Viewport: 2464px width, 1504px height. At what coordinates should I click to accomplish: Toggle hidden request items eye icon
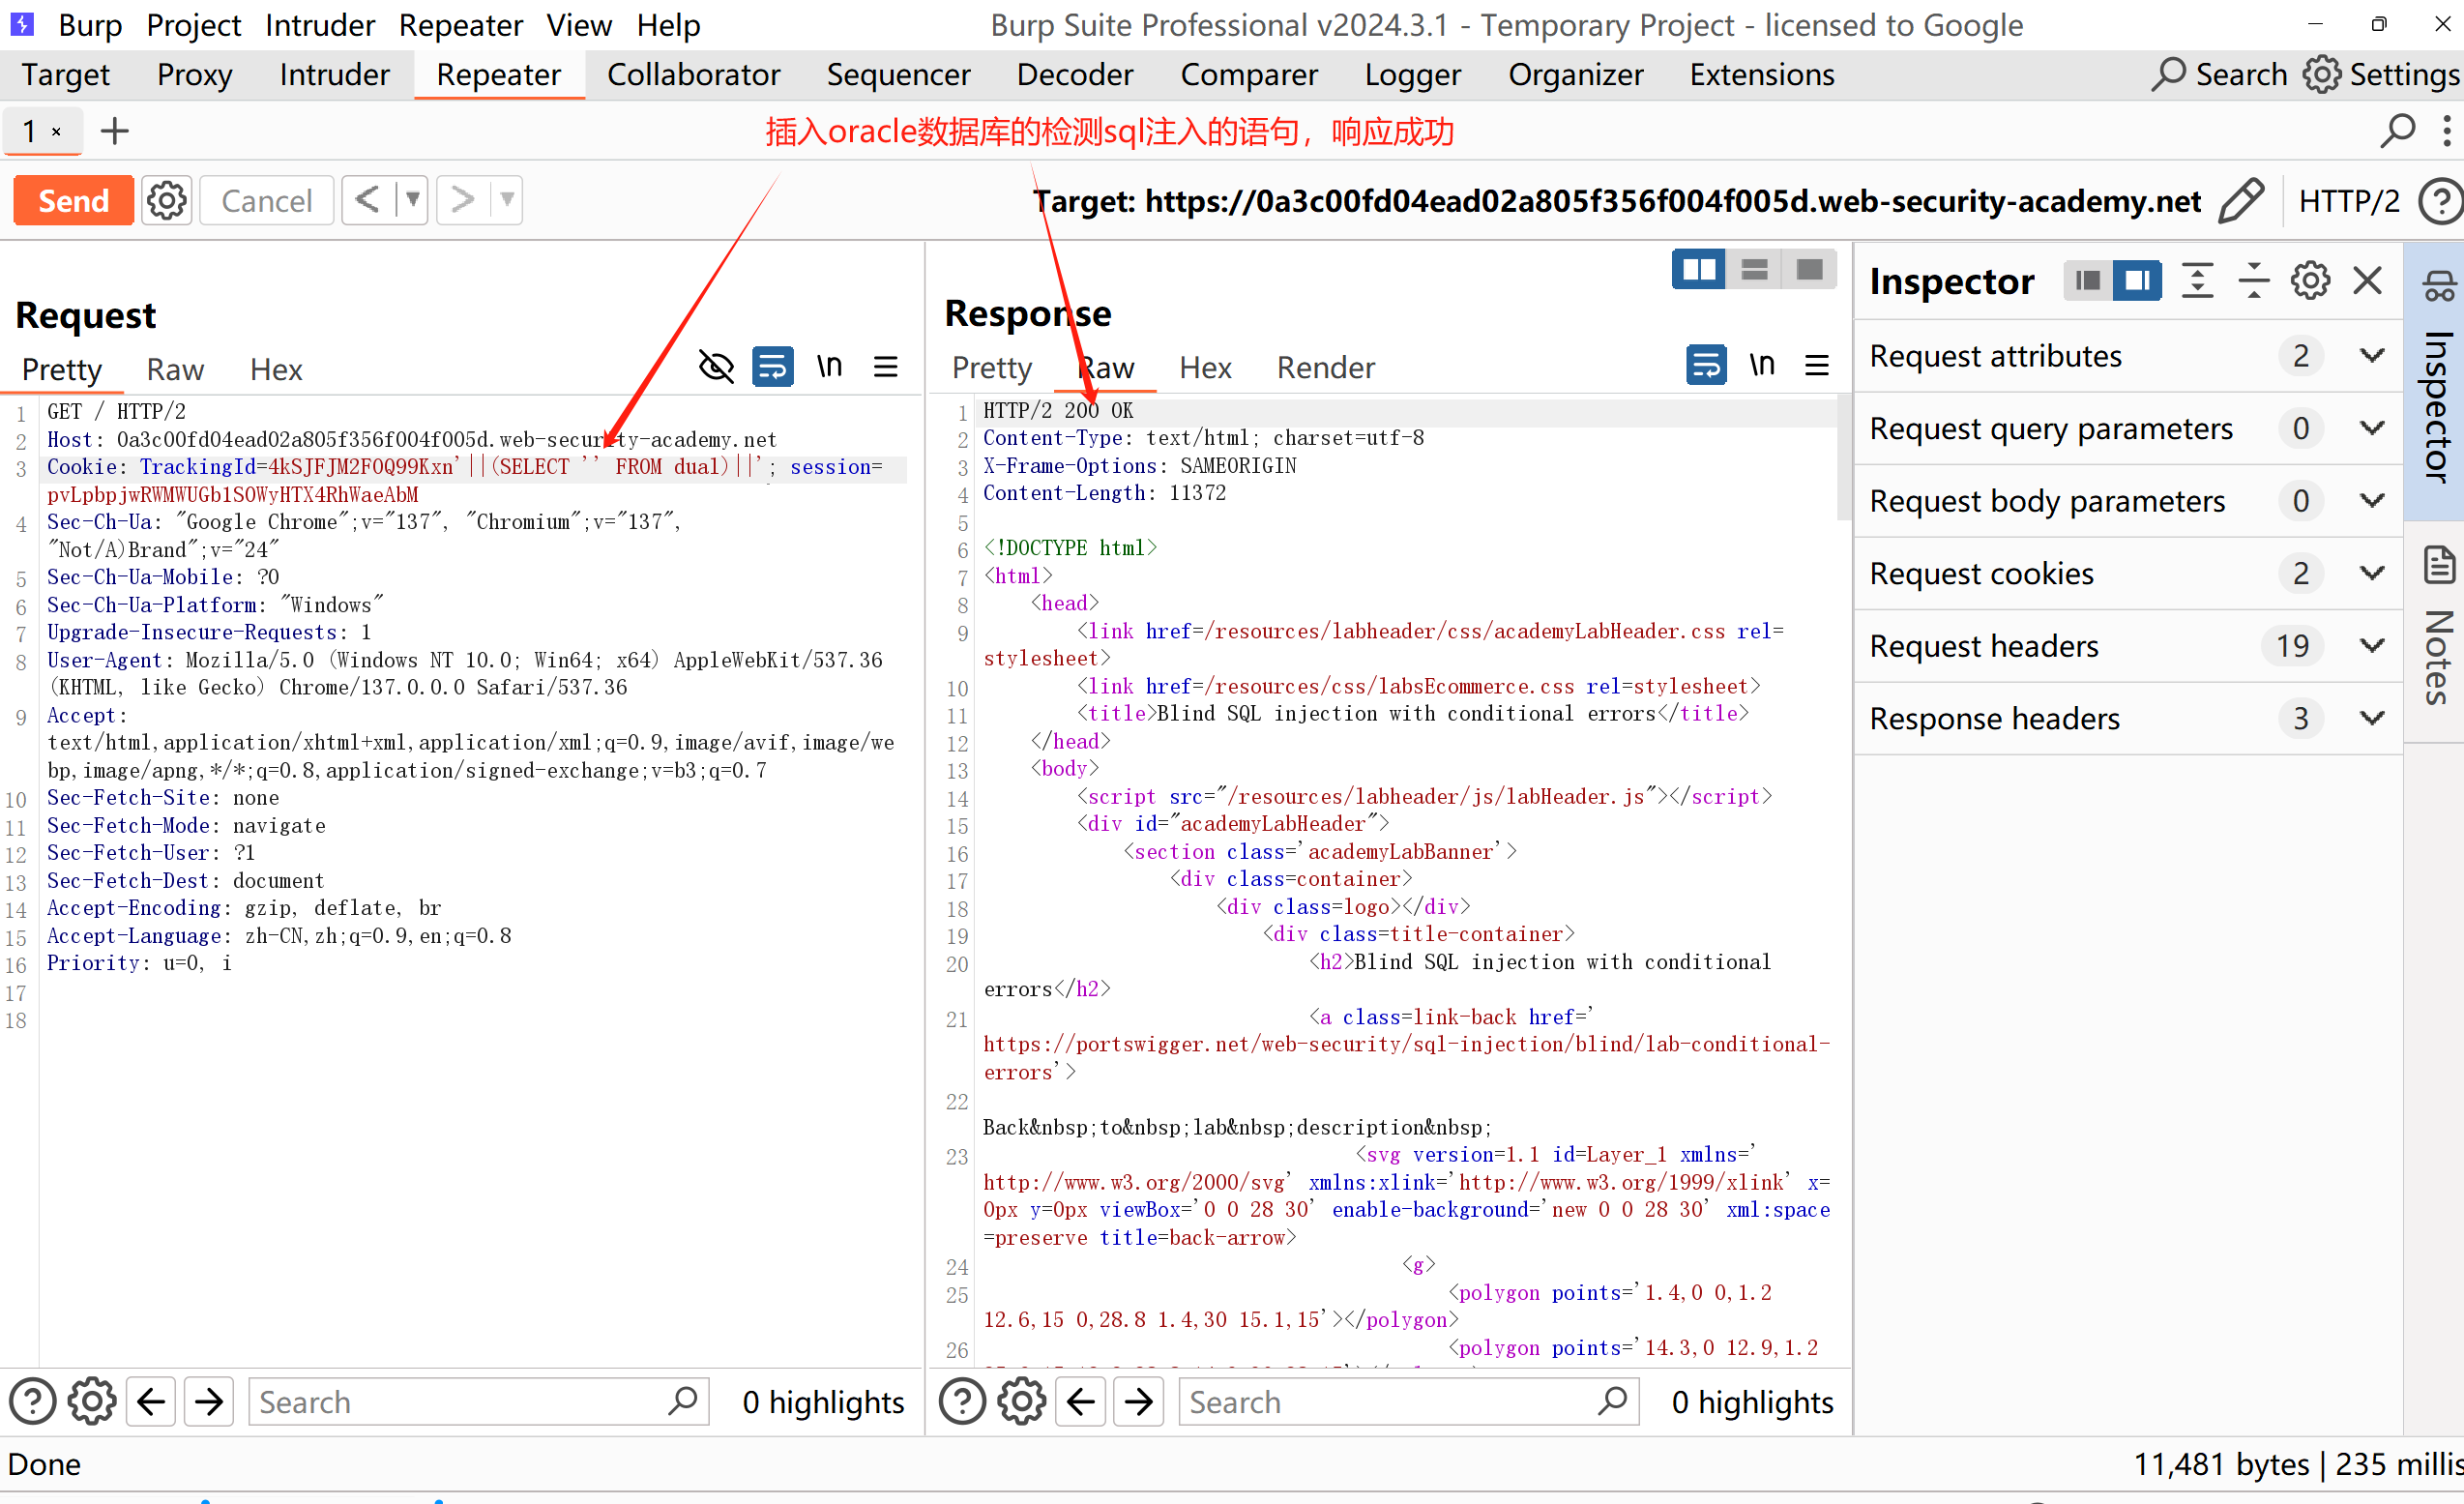pyautogui.click(x=716, y=367)
